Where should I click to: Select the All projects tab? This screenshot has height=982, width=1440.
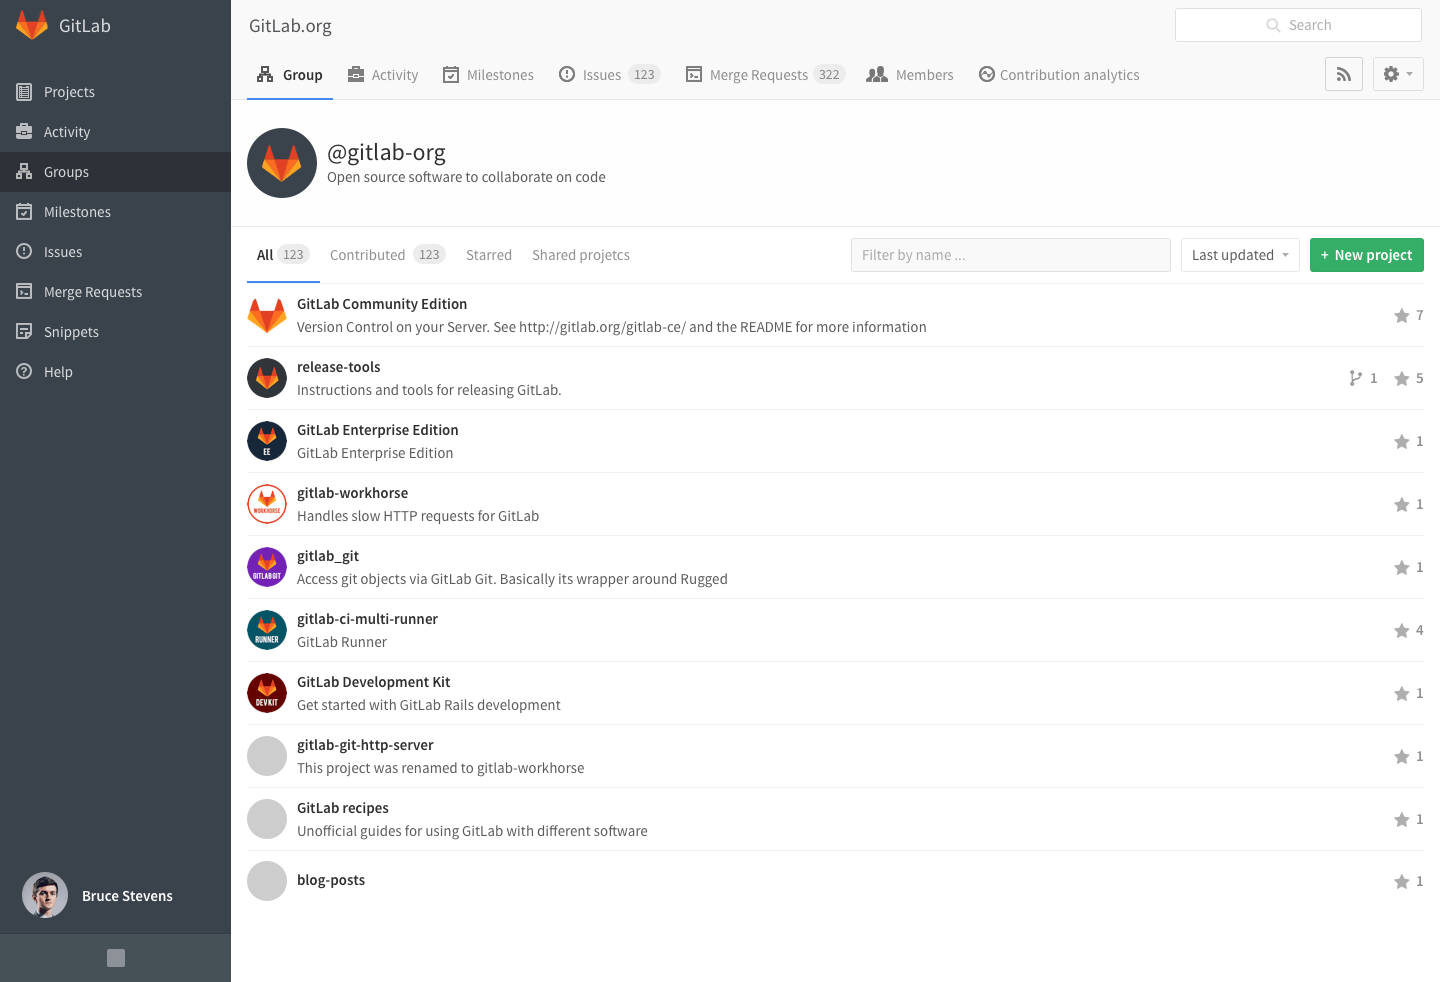pyautogui.click(x=283, y=255)
